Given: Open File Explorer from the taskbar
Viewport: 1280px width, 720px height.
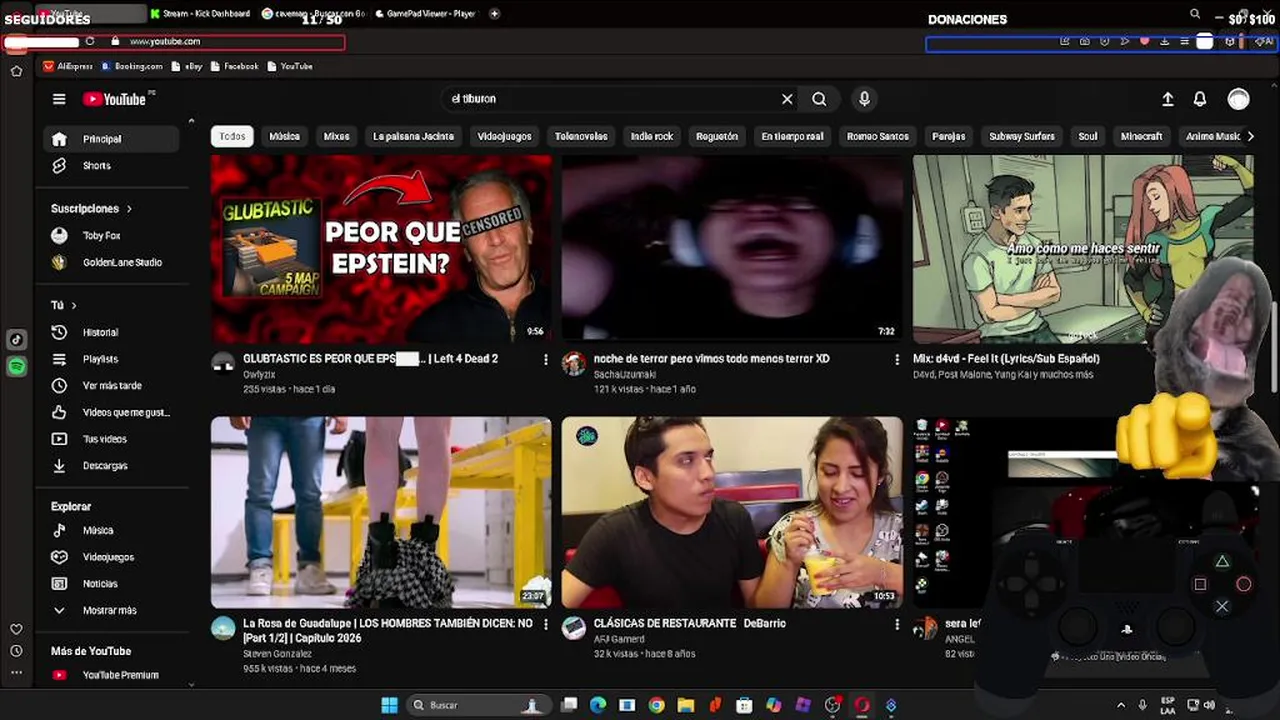Looking at the screenshot, I should click(686, 705).
